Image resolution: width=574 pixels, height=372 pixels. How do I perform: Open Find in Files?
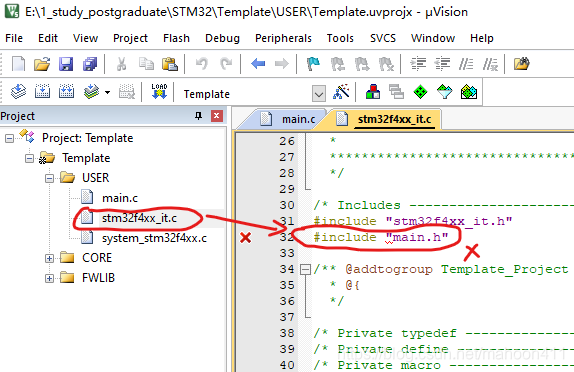tap(522, 64)
